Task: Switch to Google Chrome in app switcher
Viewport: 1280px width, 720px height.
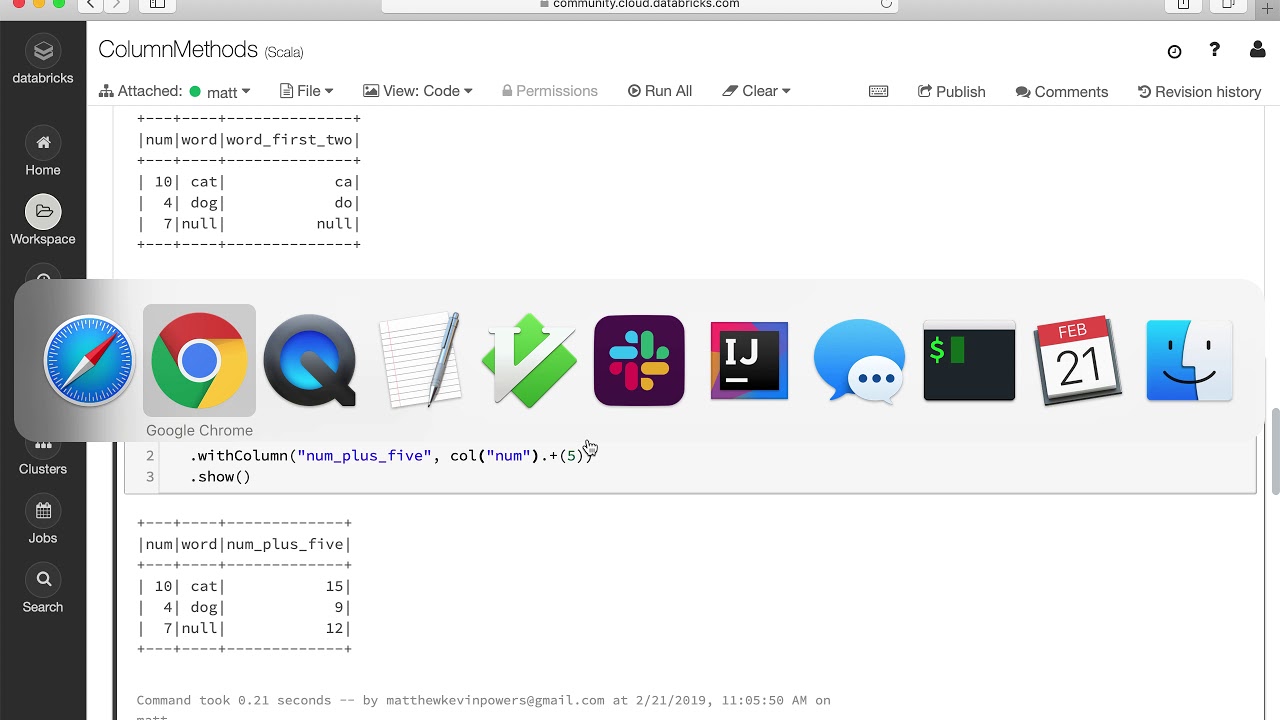Action: pos(199,361)
